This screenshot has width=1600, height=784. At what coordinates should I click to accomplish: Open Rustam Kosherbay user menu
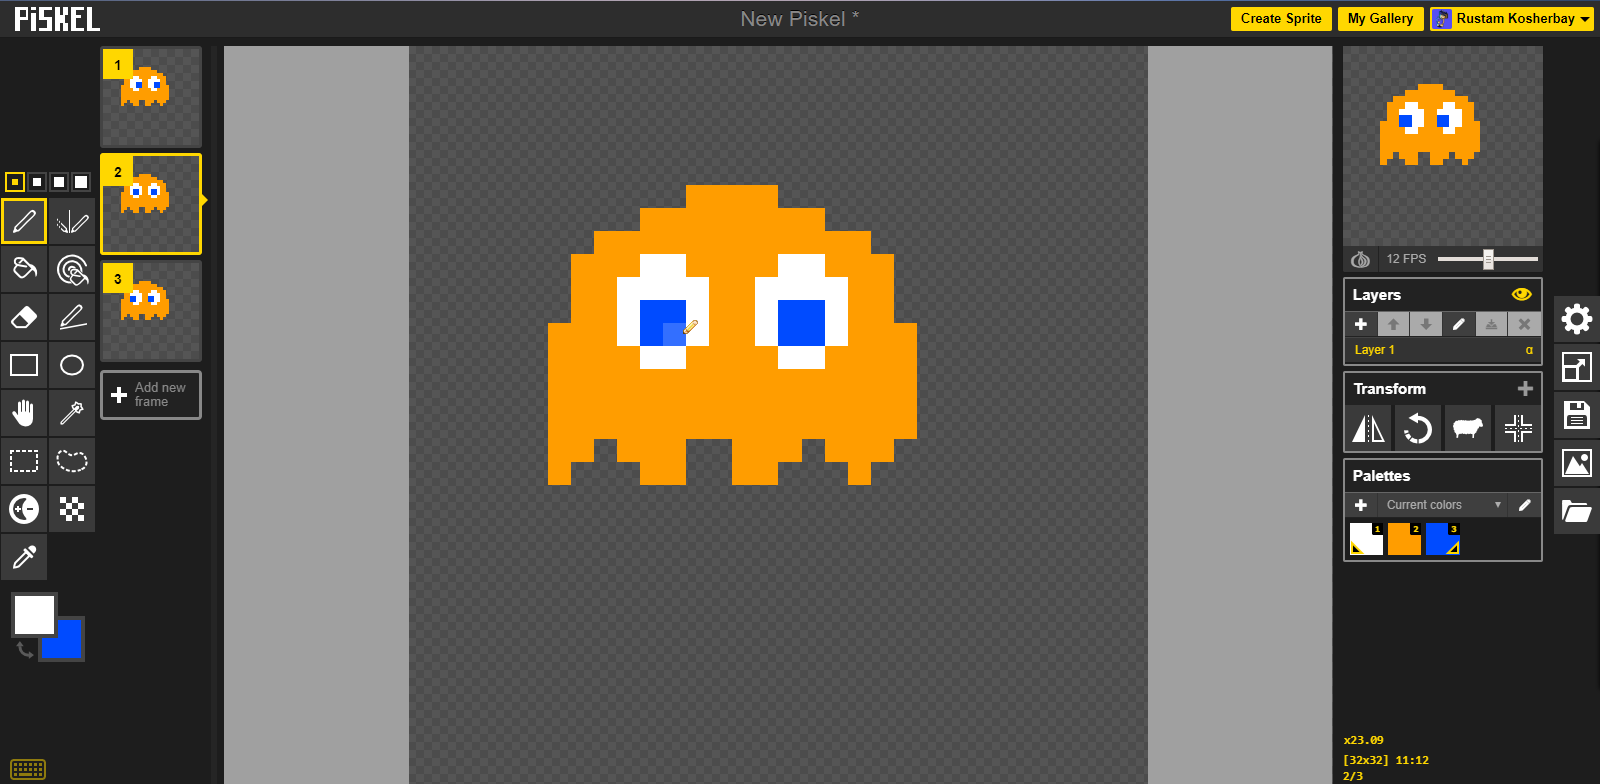[x=1511, y=19]
